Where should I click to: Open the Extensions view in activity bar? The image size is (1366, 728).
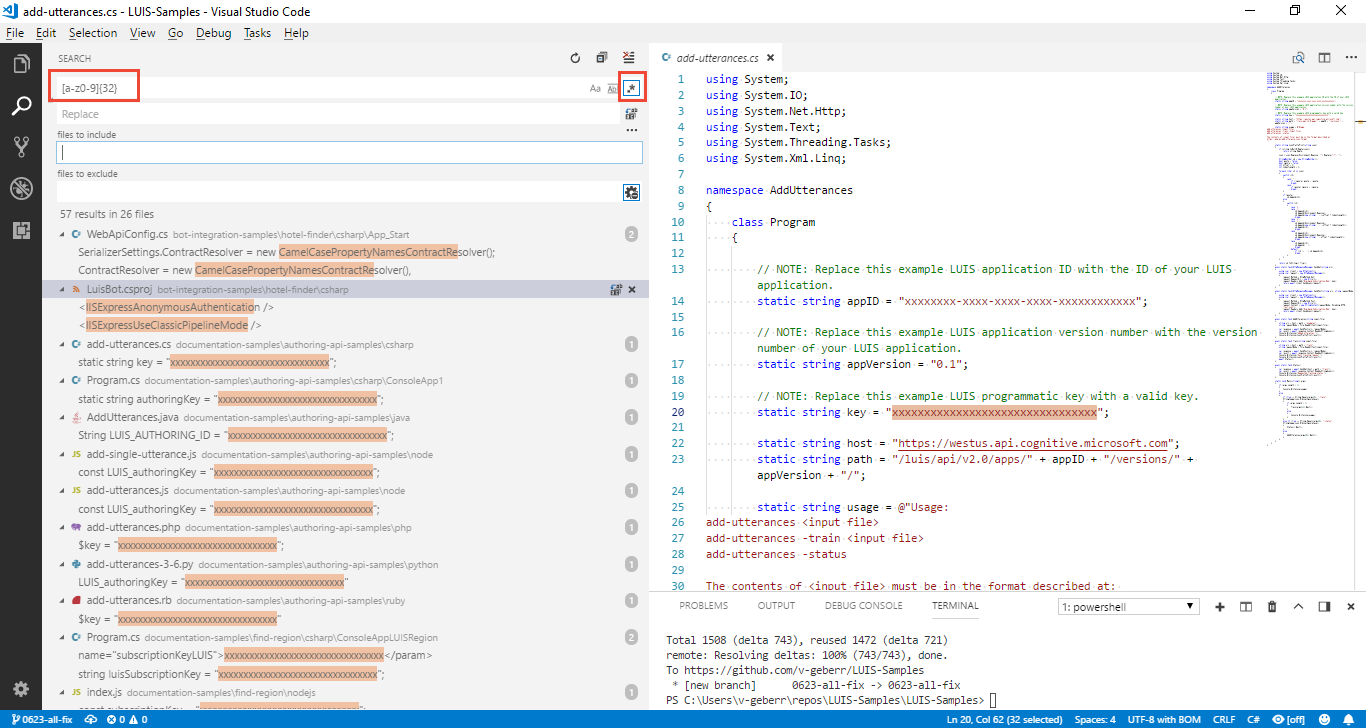[21, 230]
